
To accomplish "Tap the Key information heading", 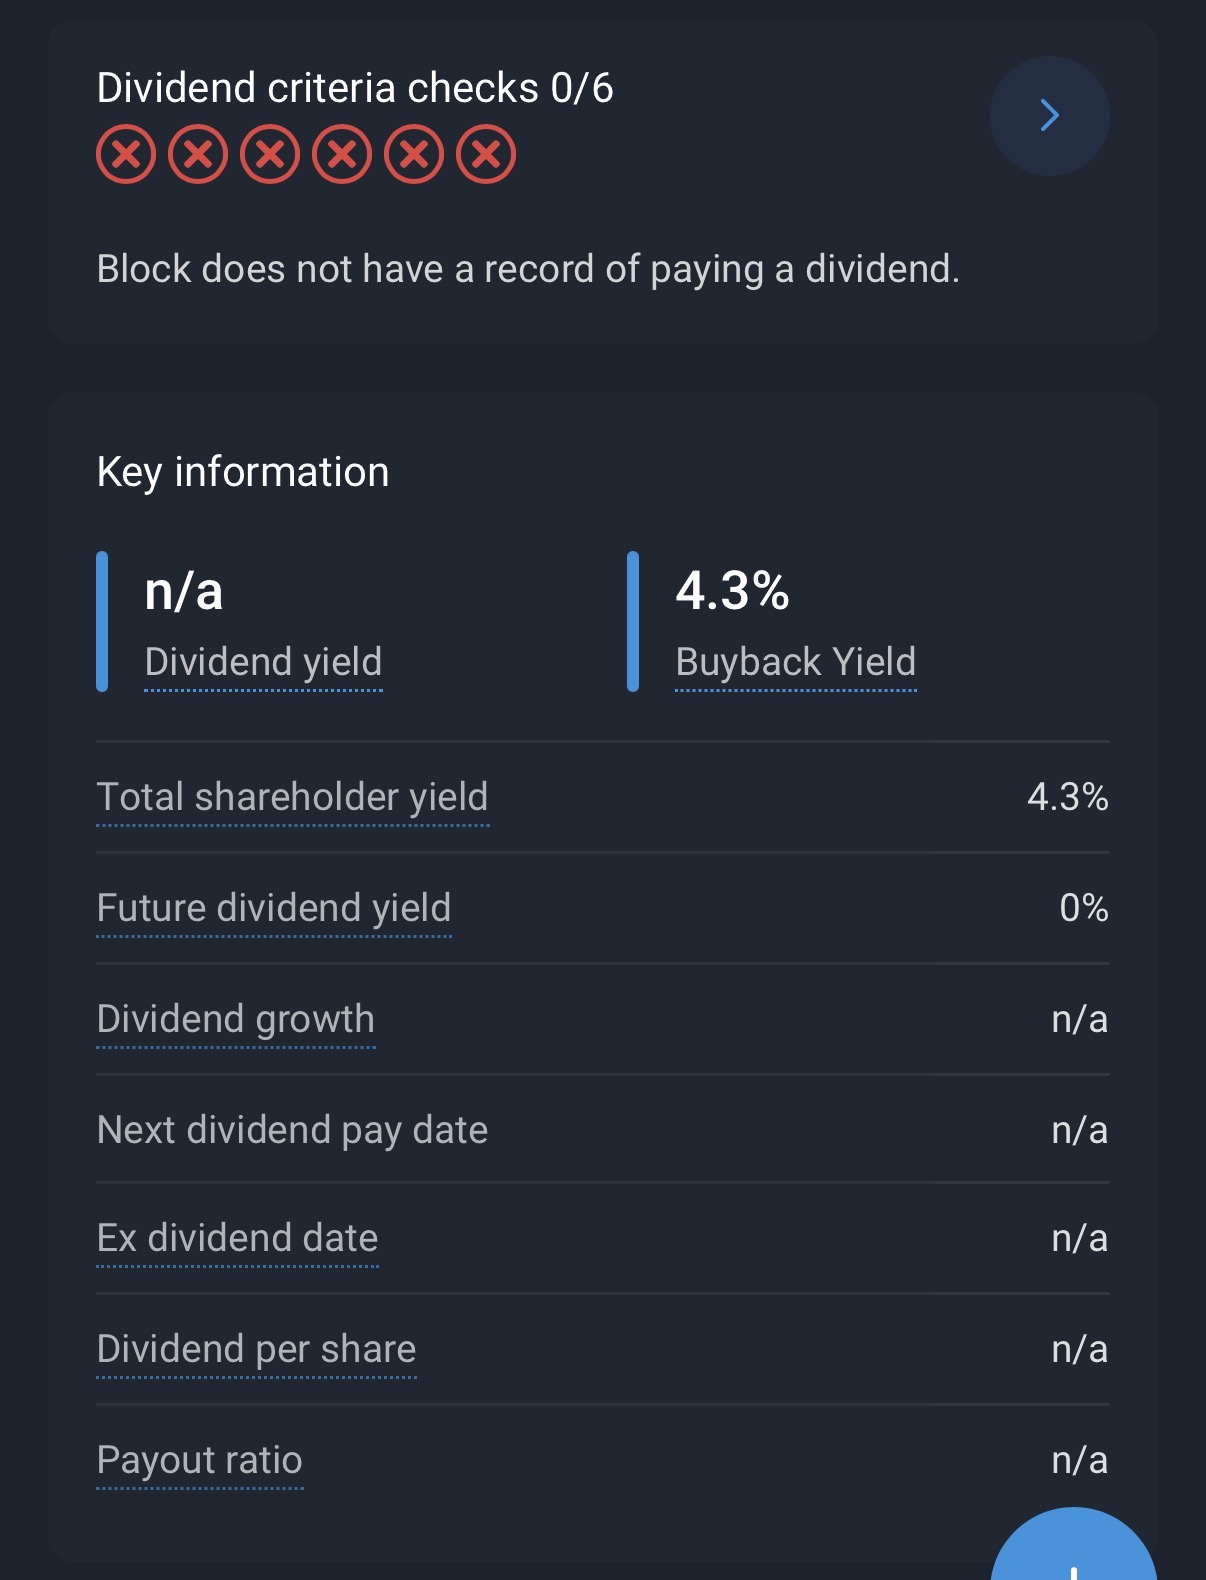I will (243, 472).
